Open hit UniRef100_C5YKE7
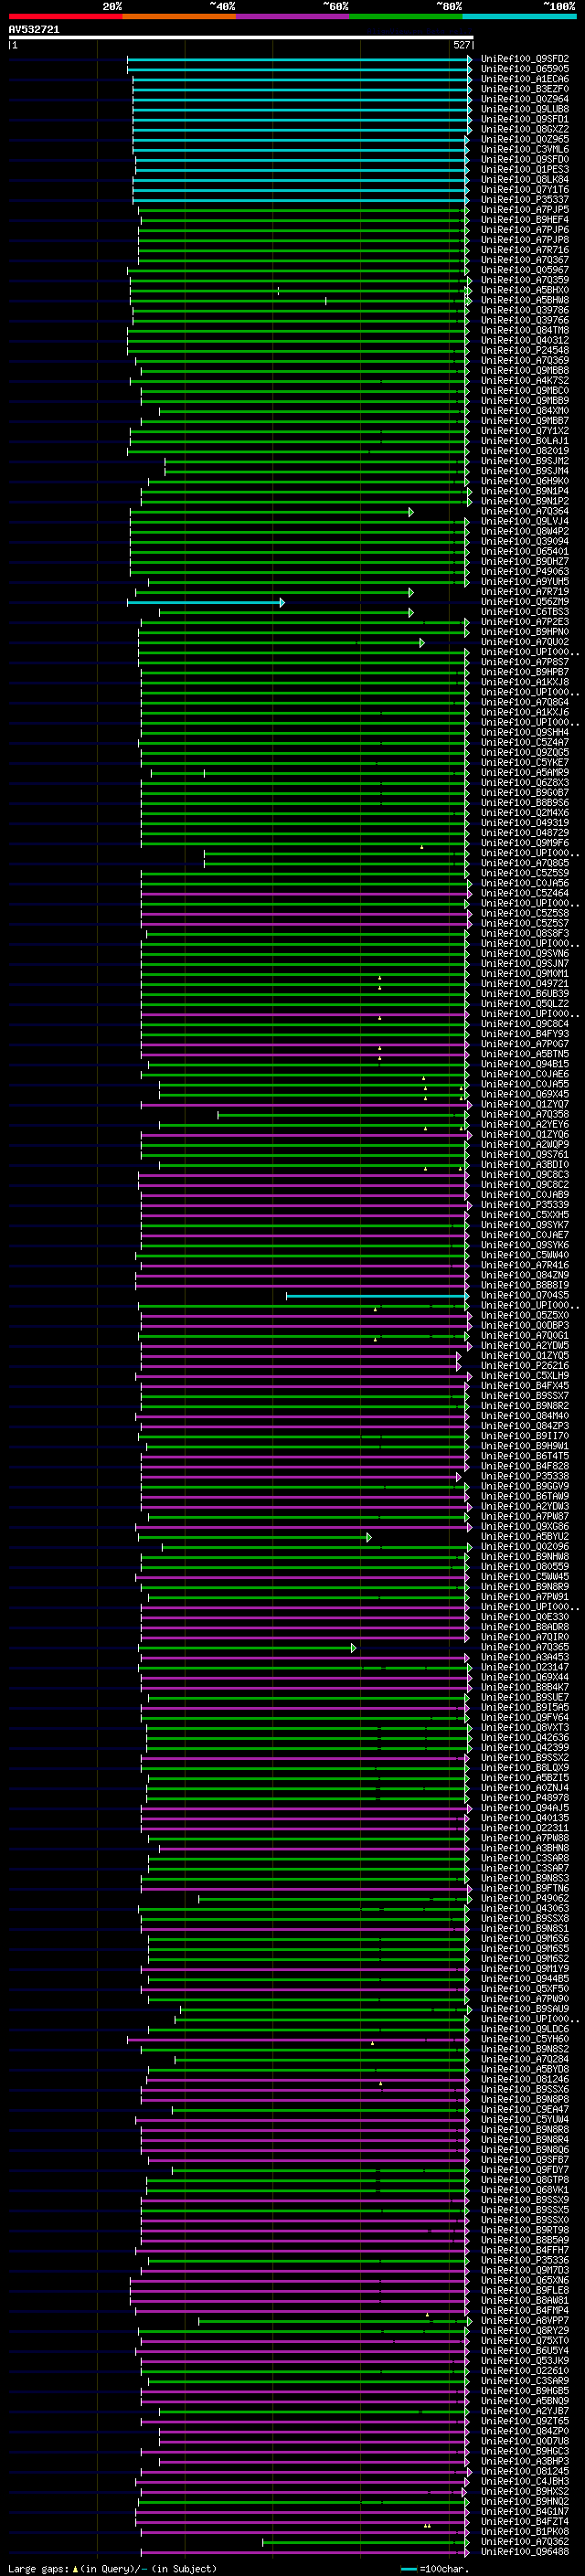This screenshot has height=2576, width=585. (x=524, y=763)
